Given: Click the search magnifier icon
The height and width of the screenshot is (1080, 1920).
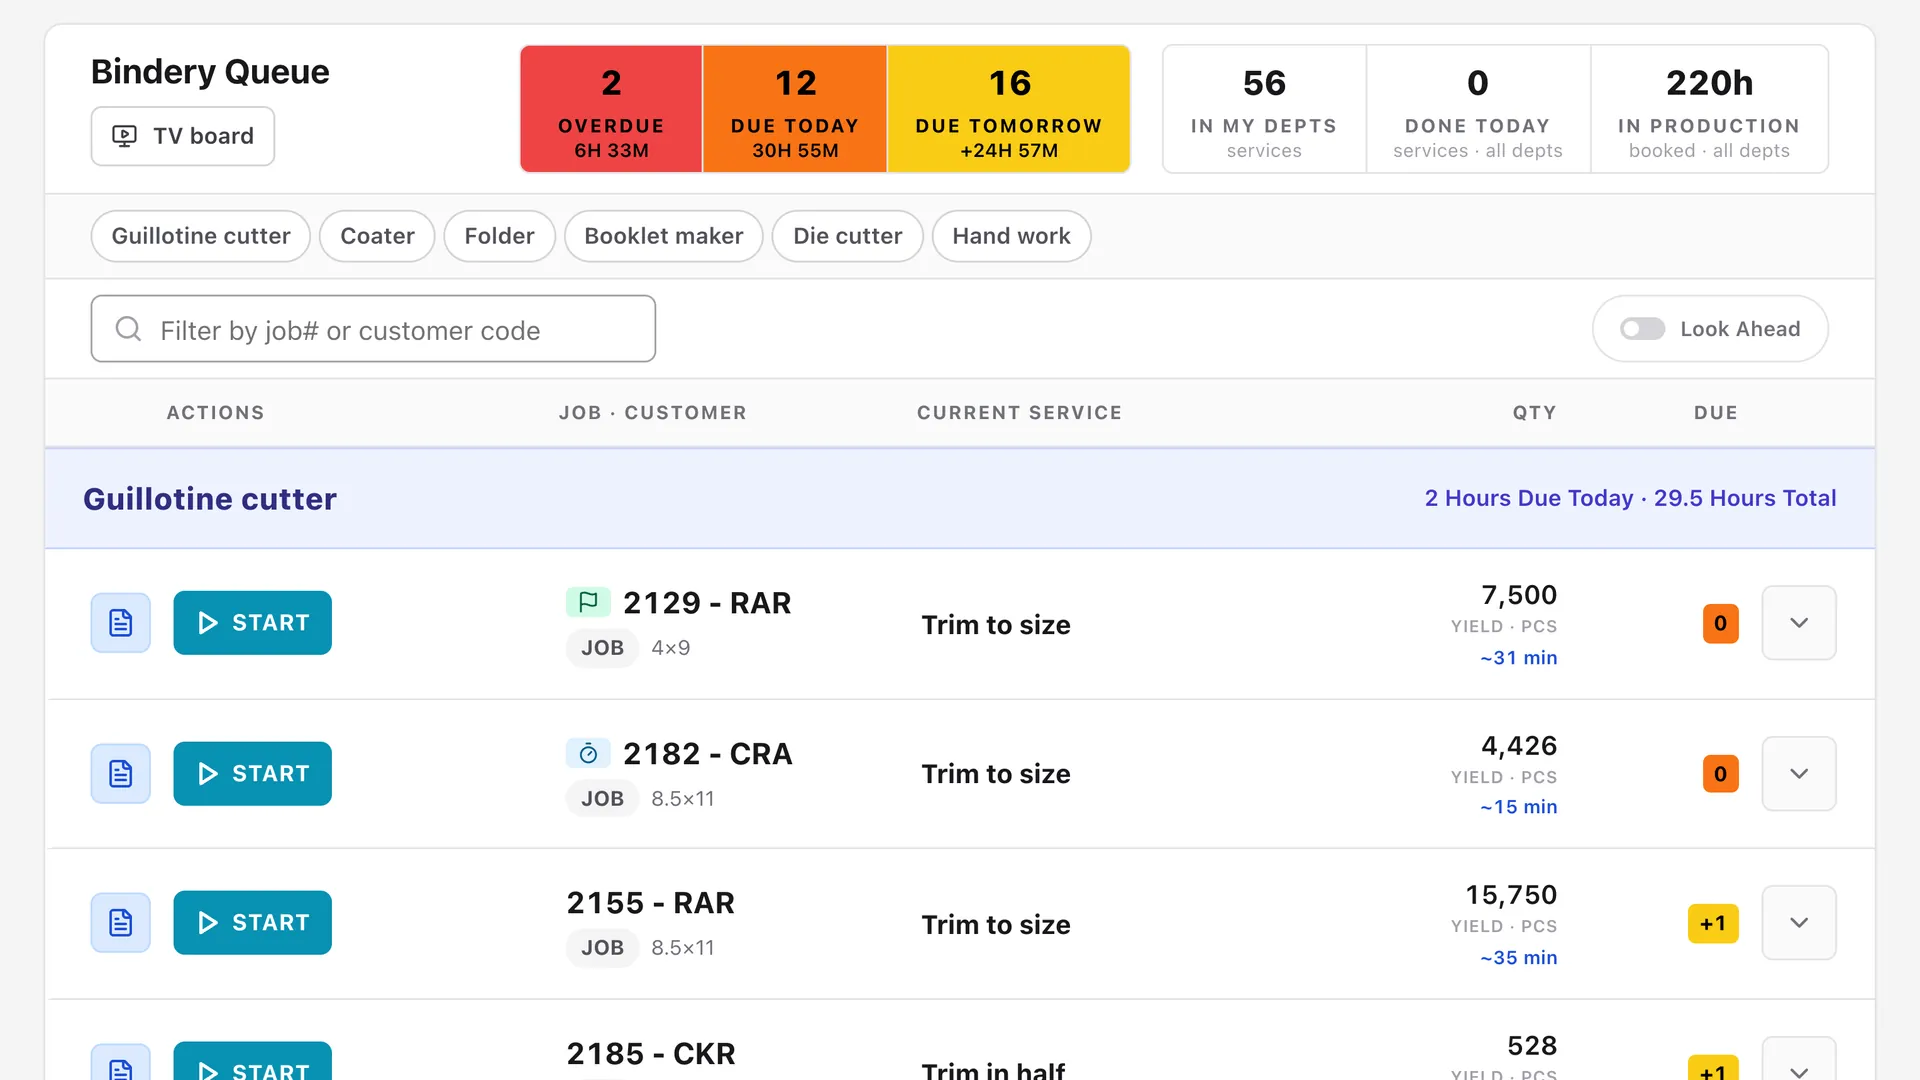Looking at the screenshot, I should [x=128, y=329].
